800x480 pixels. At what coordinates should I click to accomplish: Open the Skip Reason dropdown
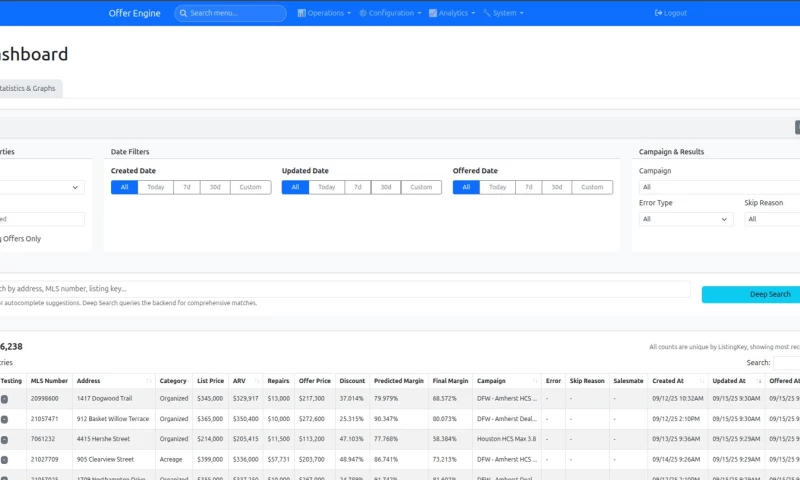click(772, 219)
